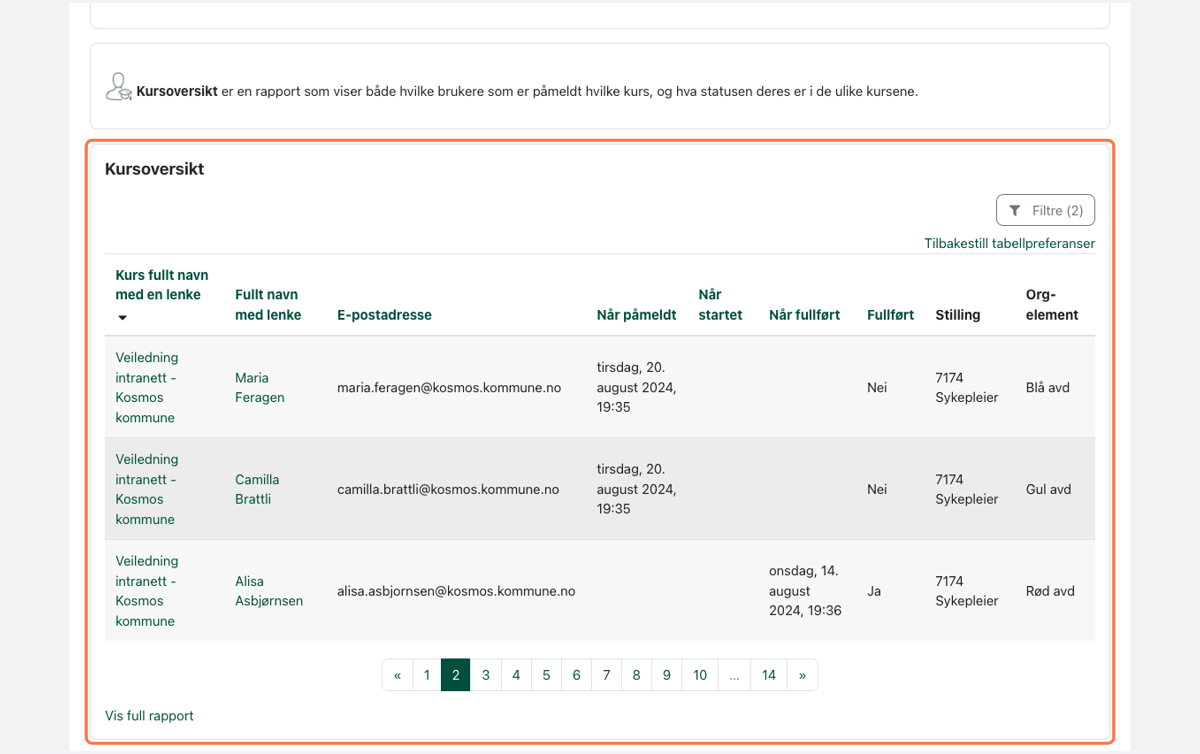Go to page 6 of results

pyautogui.click(x=576, y=675)
